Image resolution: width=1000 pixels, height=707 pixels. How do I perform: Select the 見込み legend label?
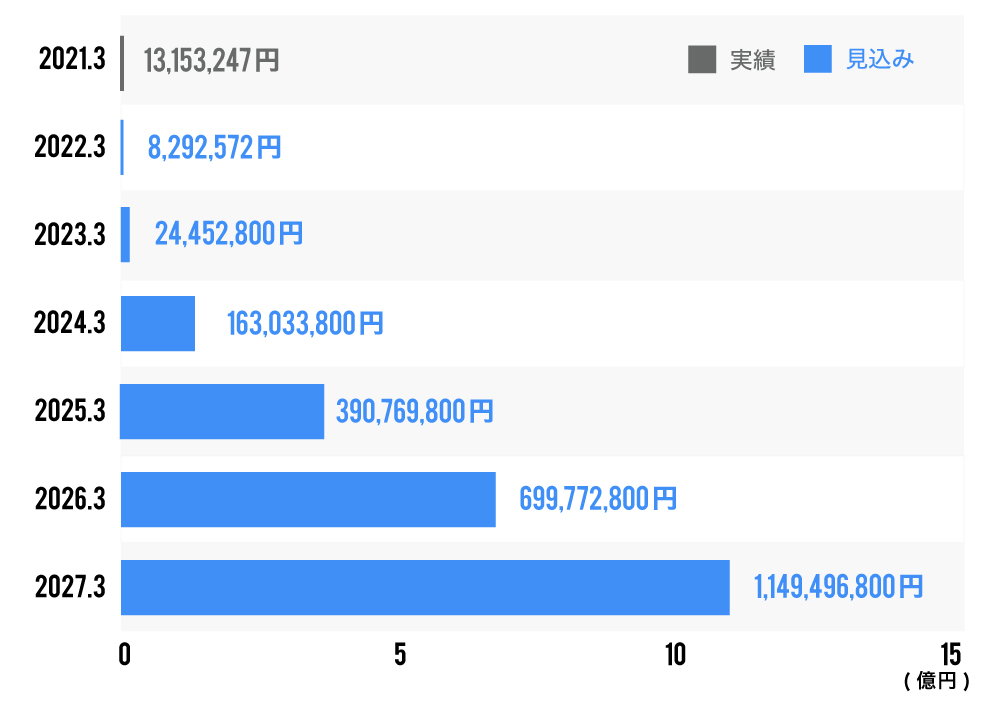[x=880, y=60]
